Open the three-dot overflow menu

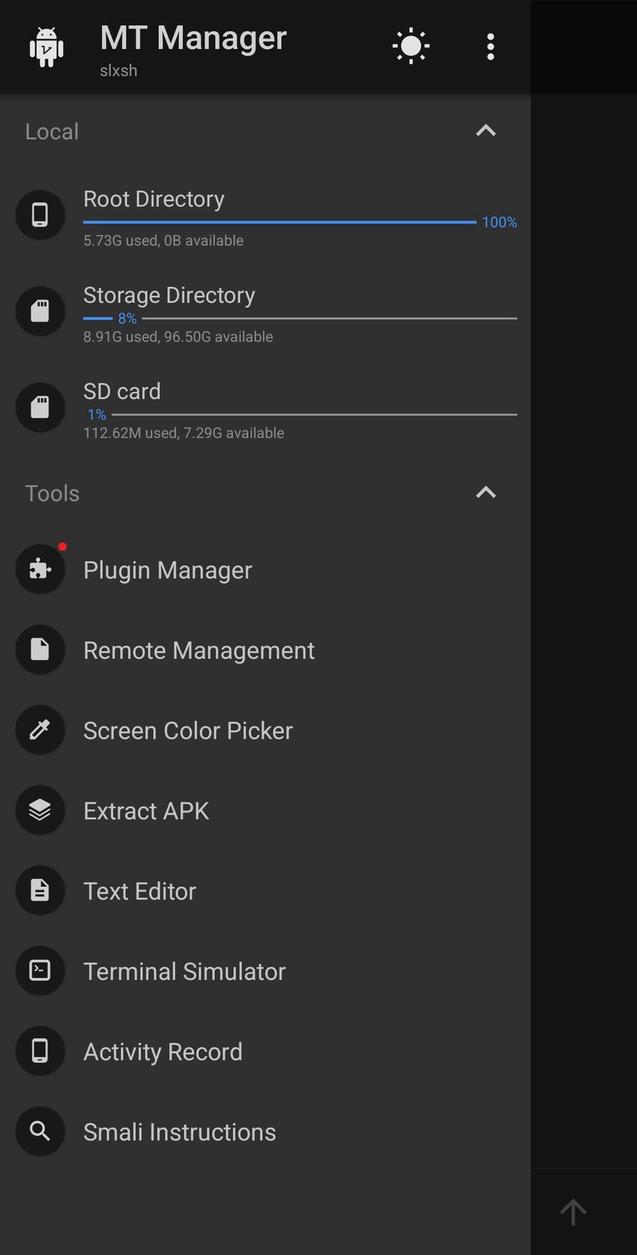490,45
